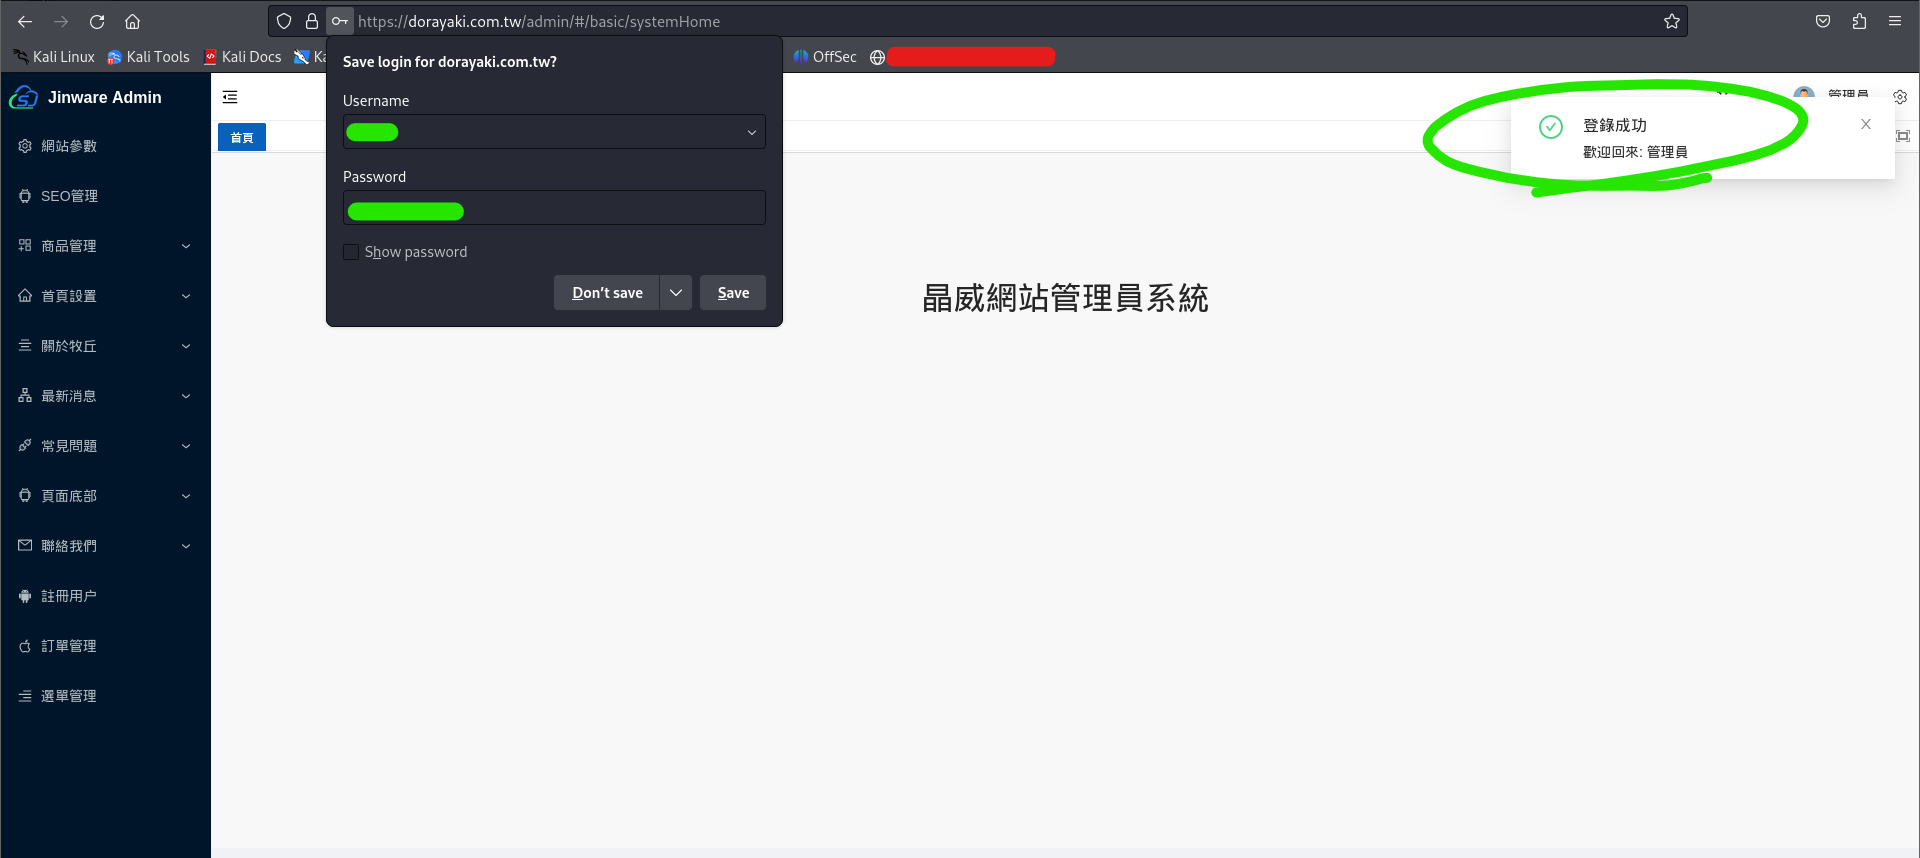Reload the page with the refresh icon
Viewport: 1920px width, 858px height.
pos(97,21)
